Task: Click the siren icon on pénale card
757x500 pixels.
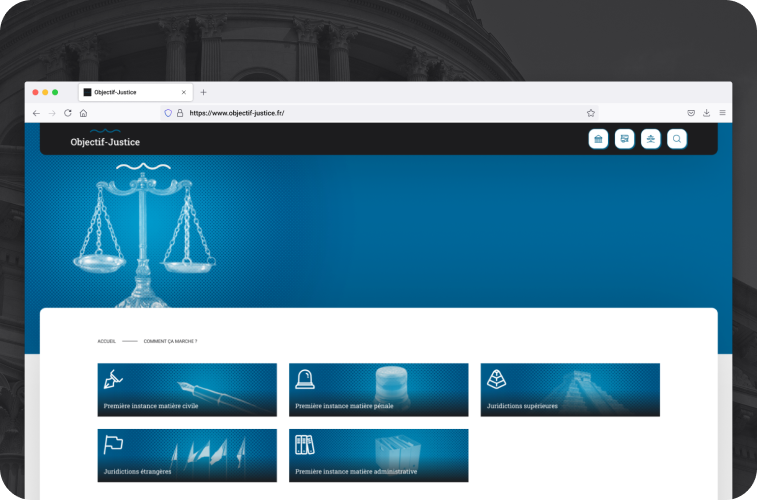Action: (305, 379)
